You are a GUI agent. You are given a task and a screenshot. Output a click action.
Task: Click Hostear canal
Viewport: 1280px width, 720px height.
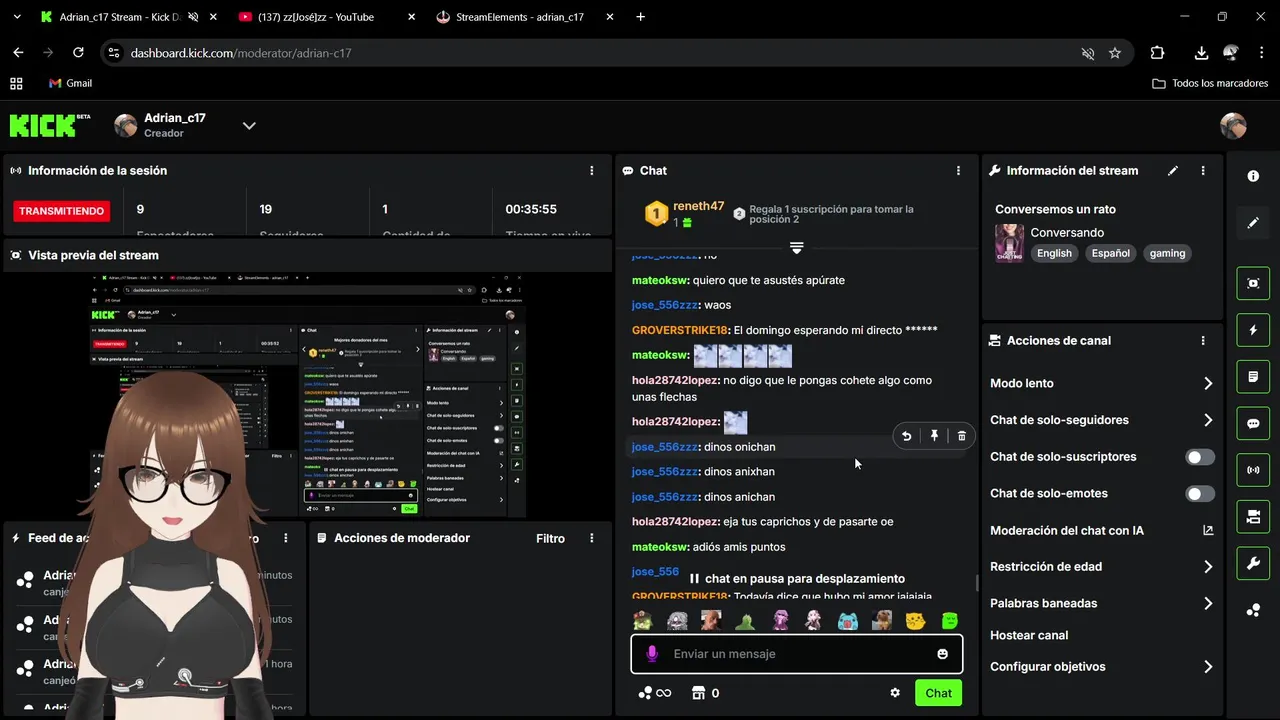(x=1029, y=636)
